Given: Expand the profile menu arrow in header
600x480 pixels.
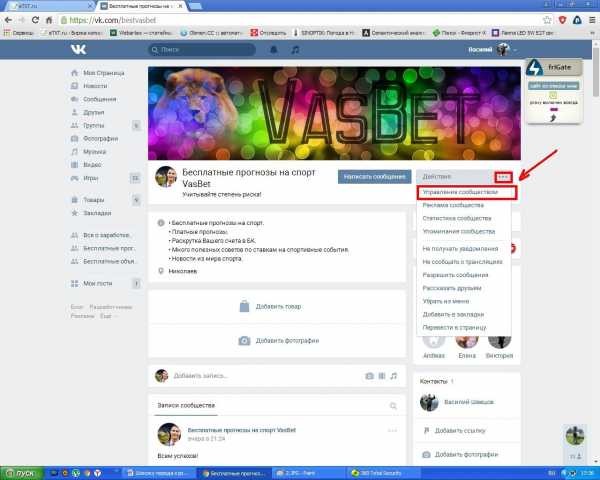Looking at the screenshot, I should coord(515,50).
